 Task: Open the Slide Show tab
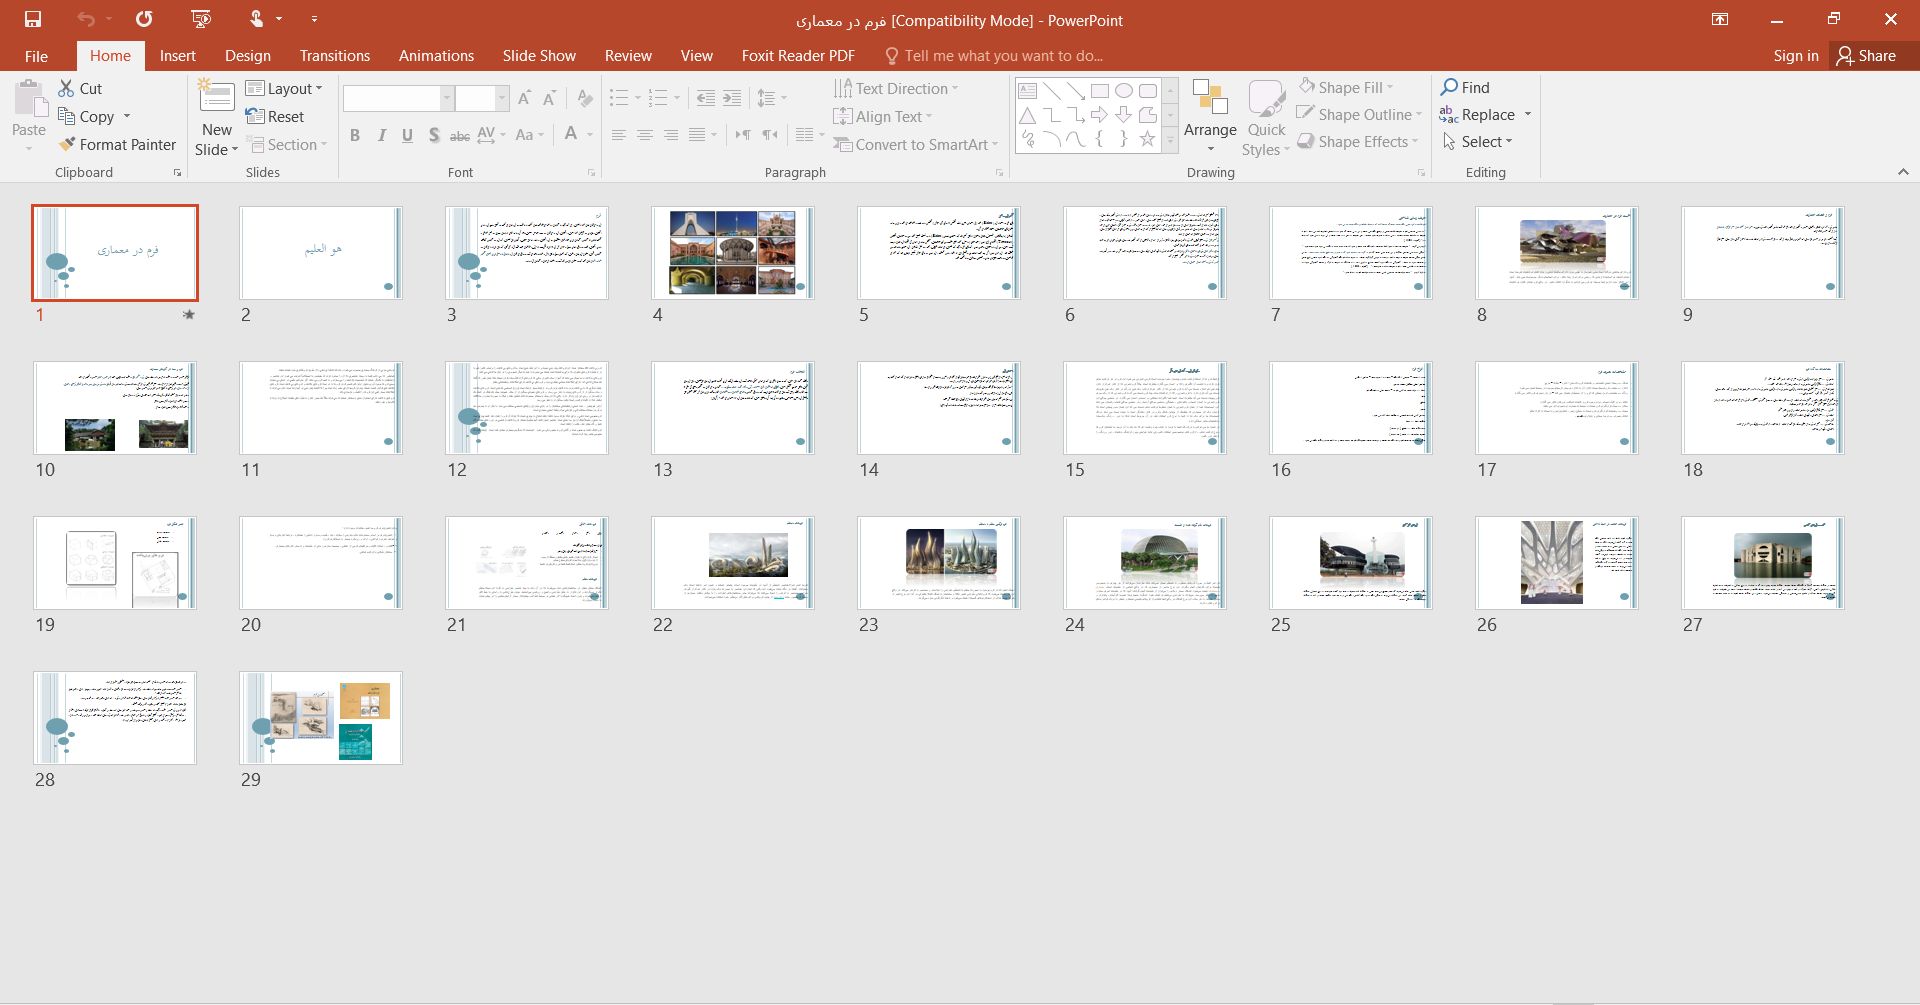539,56
